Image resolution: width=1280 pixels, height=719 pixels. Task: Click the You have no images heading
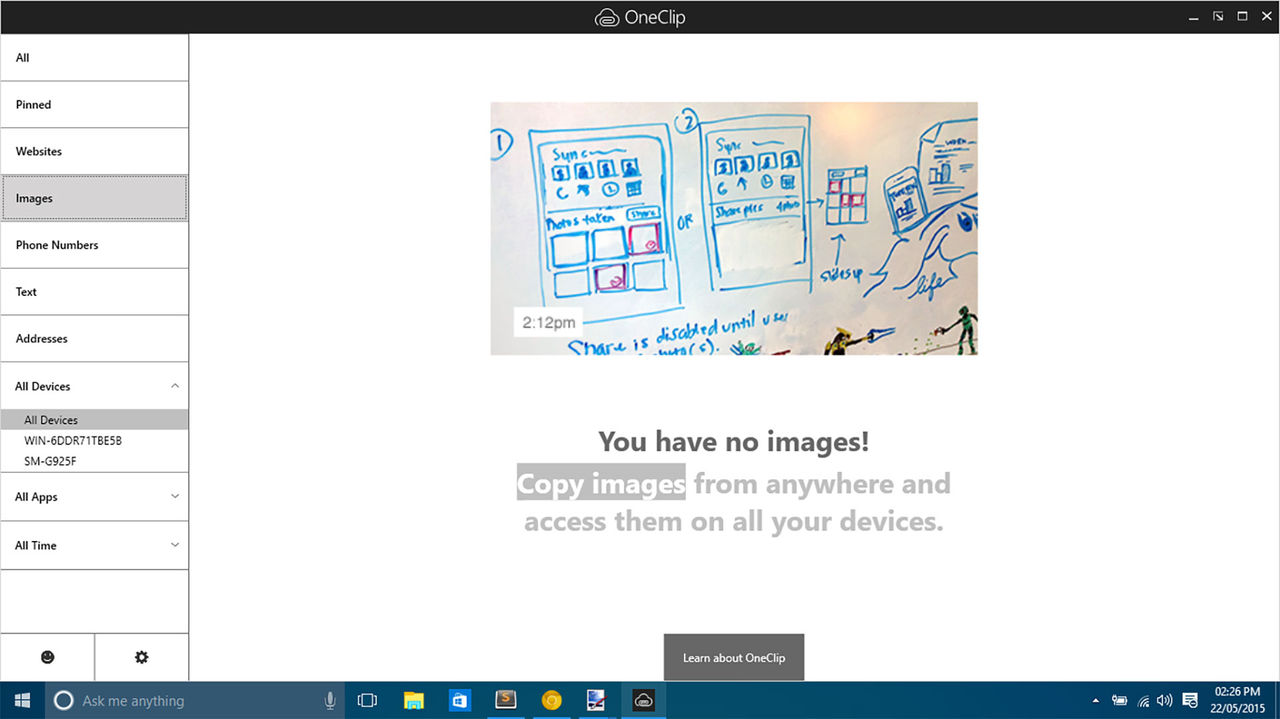[734, 441]
